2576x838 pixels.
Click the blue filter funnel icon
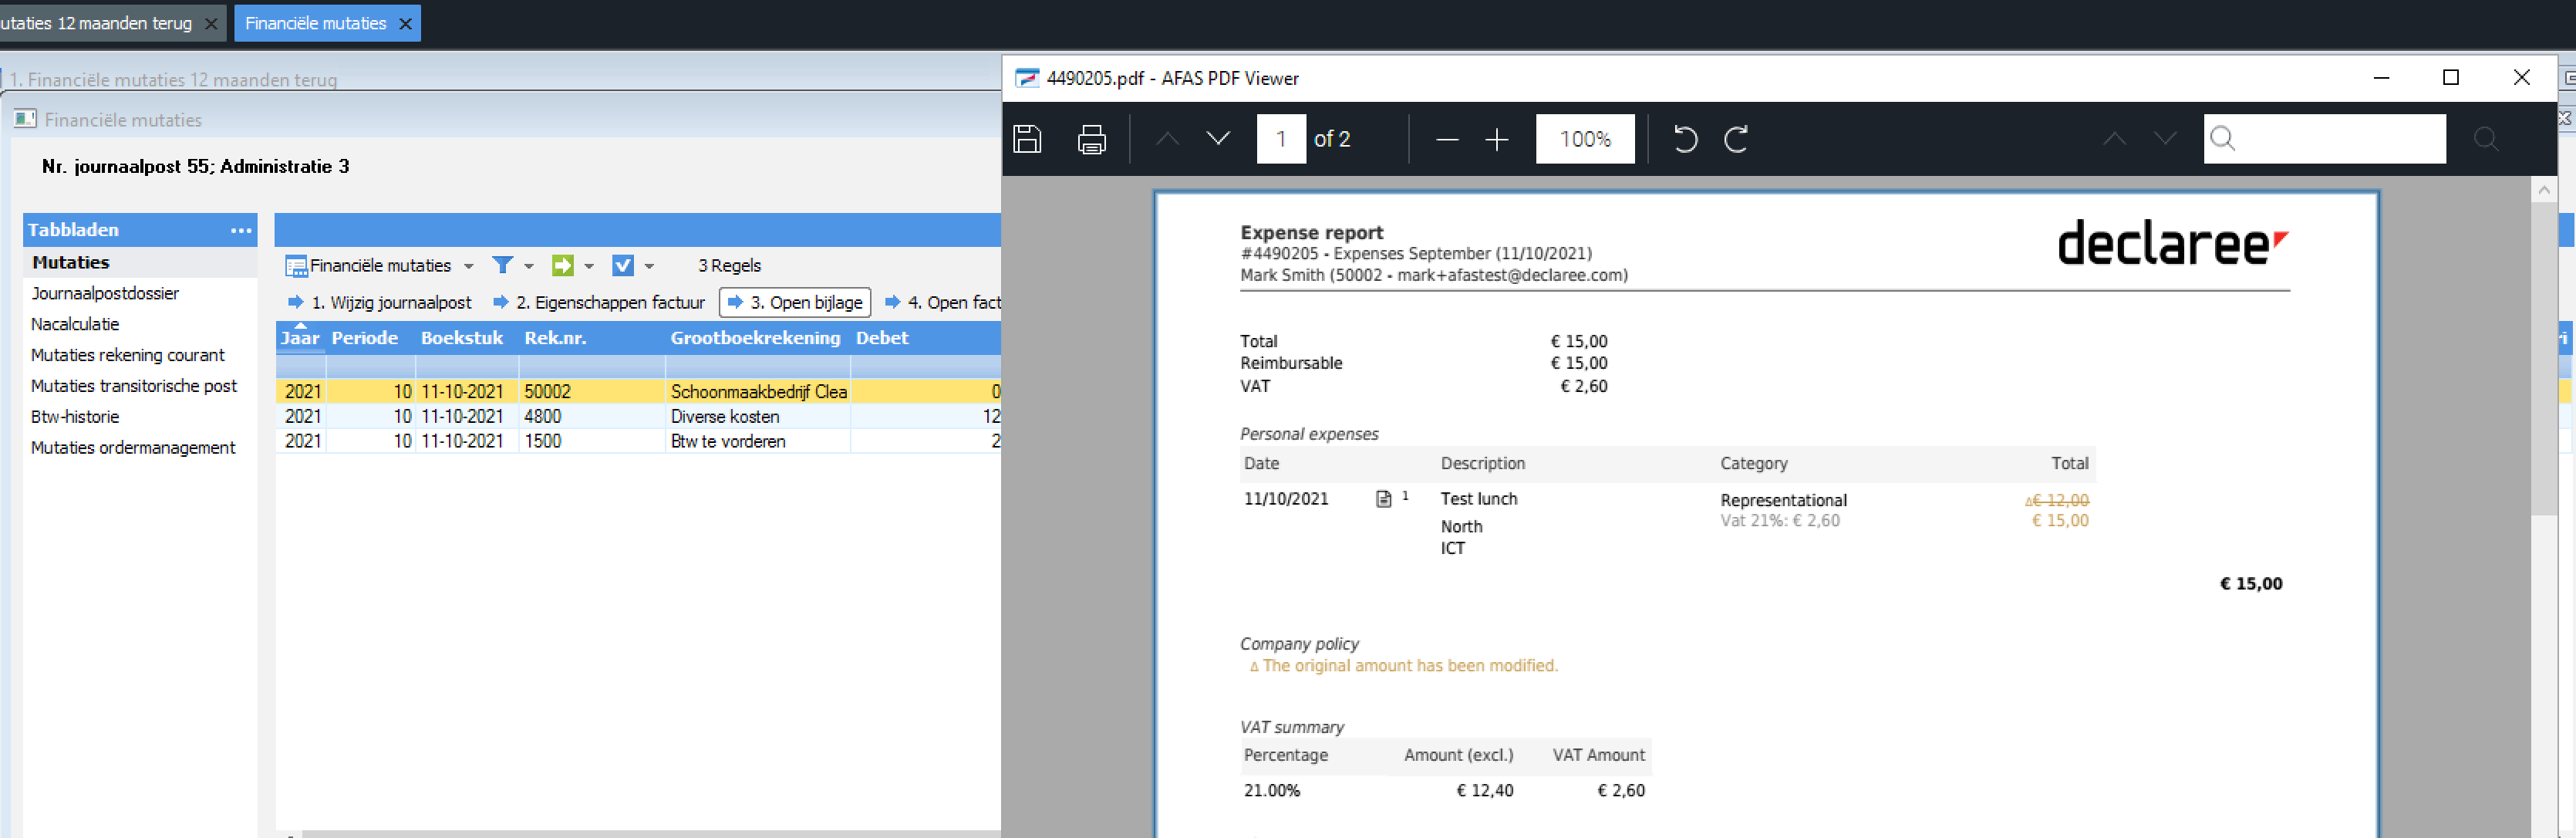coord(502,265)
